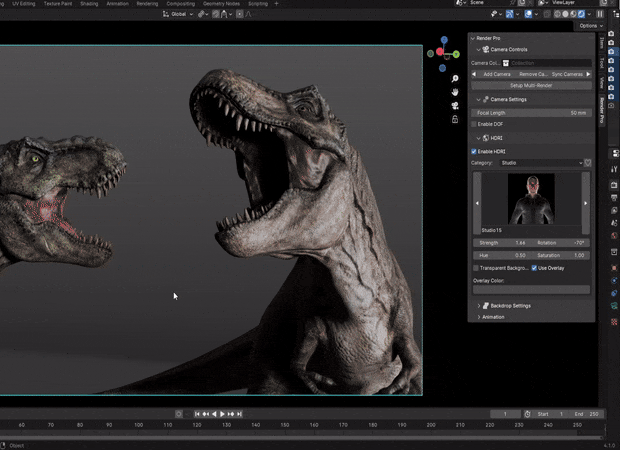
Task: Expand the Animation section
Action: click(x=492, y=317)
